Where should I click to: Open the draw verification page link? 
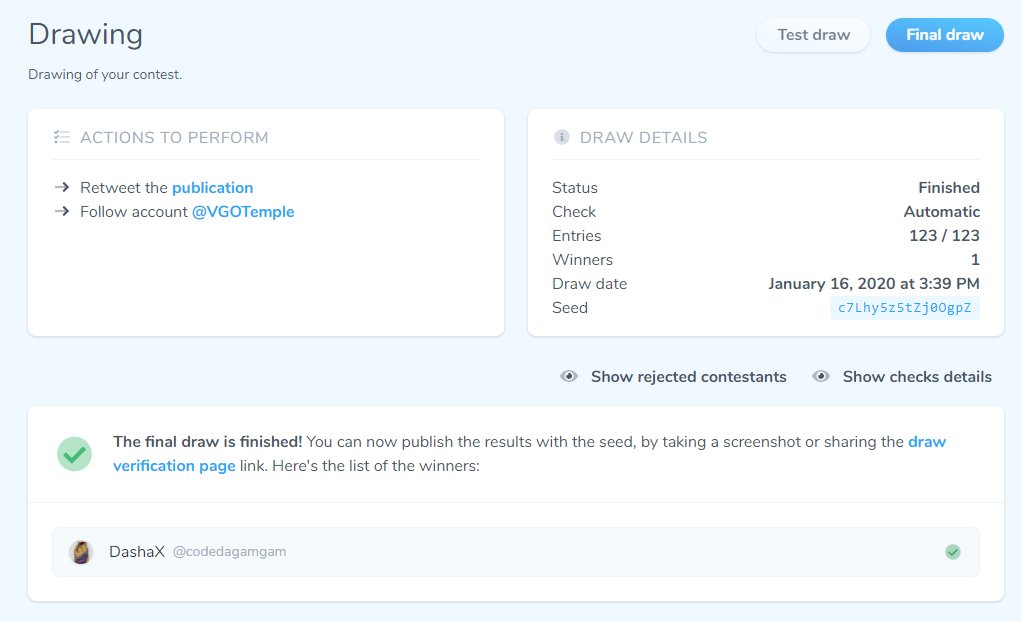pos(529,454)
